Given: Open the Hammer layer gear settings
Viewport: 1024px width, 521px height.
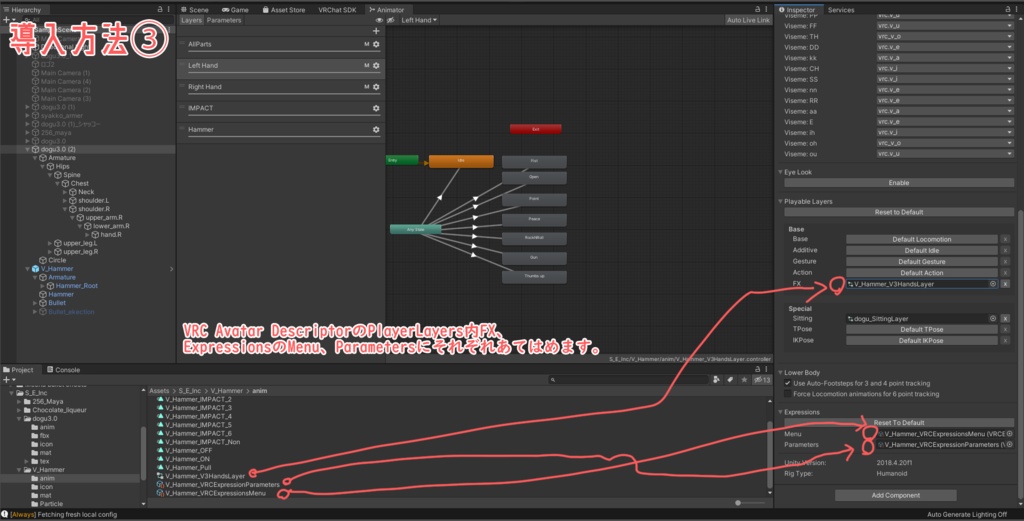Looking at the screenshot, I should click(376, 130).
